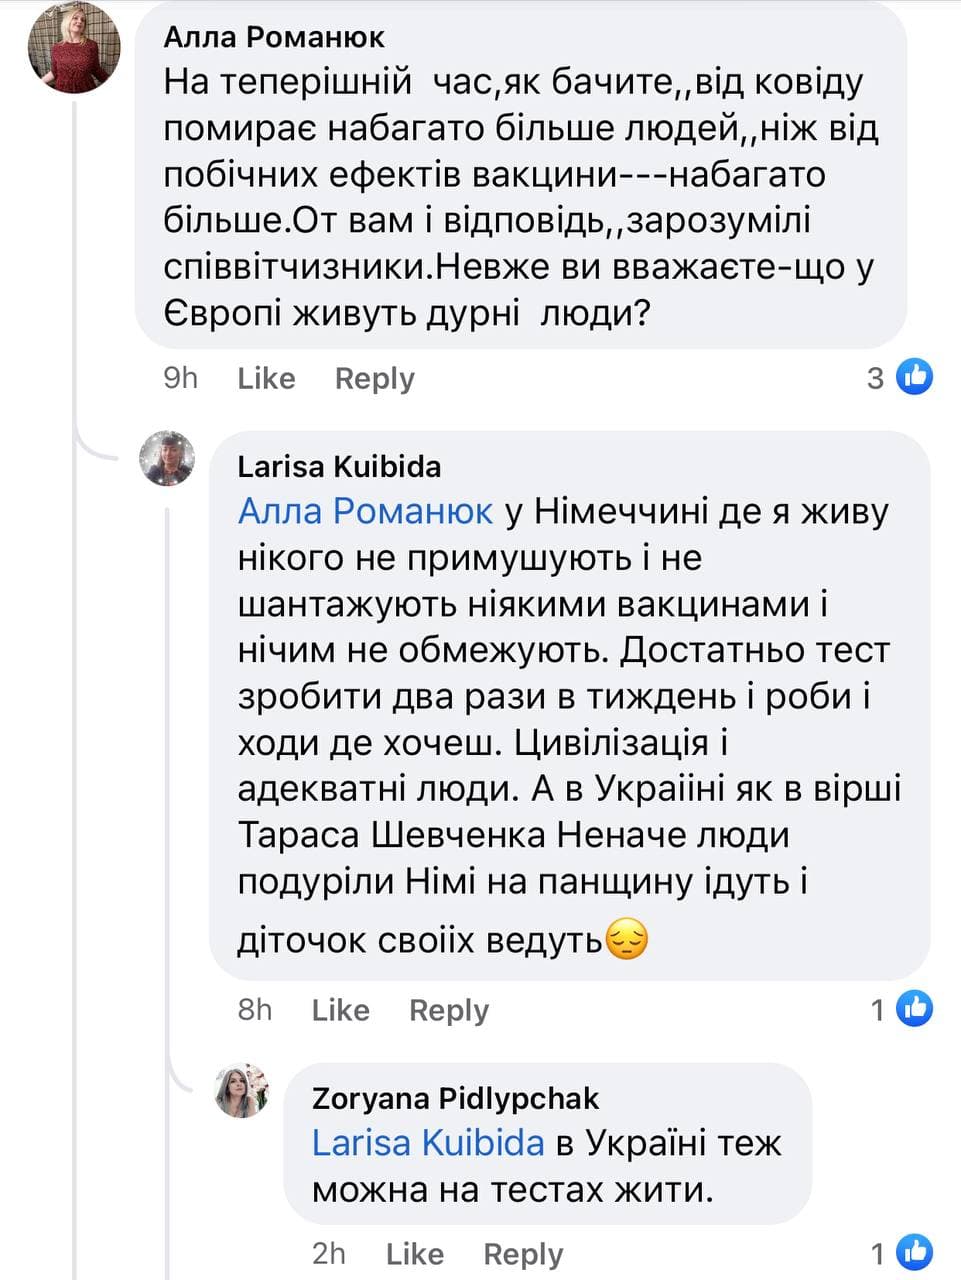961x1280 pixels.
Task: Click the 9h timestamp on the first comment
Action: click(181, 378)
